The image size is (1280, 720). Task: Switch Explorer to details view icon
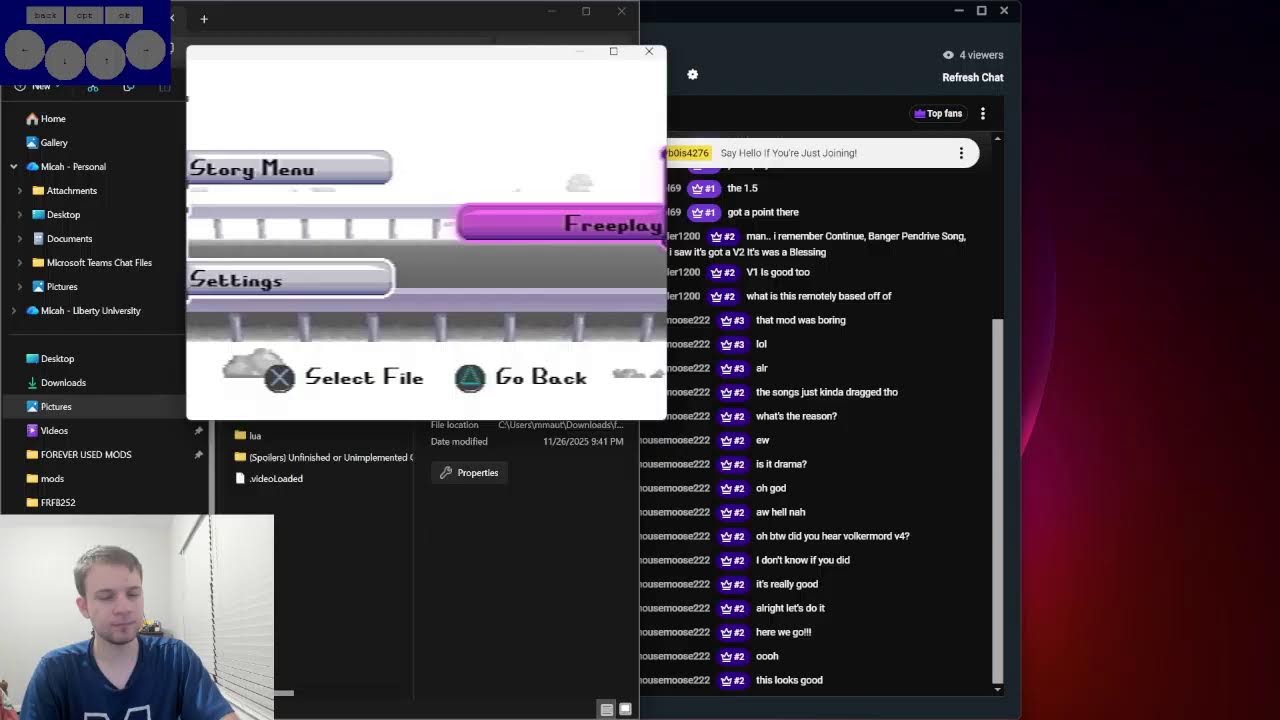coord(606,709)
